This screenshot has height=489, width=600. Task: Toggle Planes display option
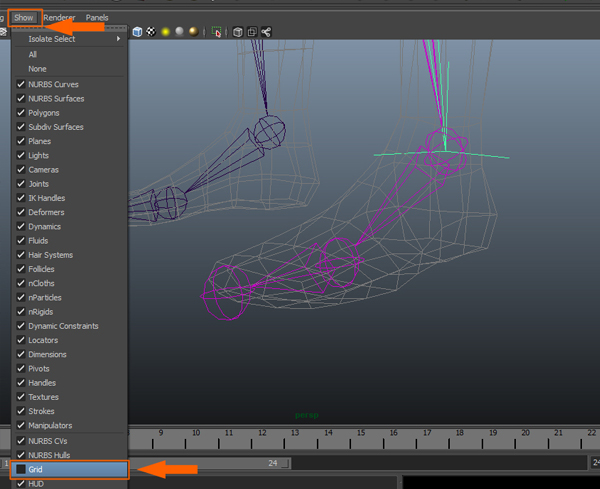(x=69, y=141)
